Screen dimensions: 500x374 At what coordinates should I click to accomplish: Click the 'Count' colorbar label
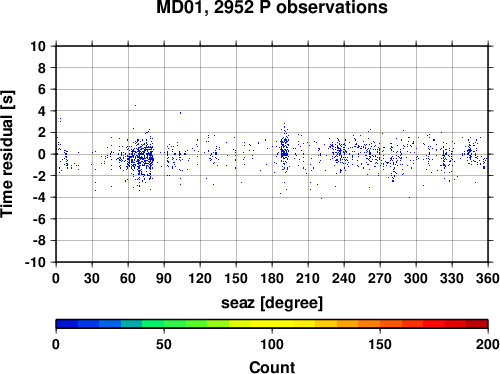click(x=272, y=367)
